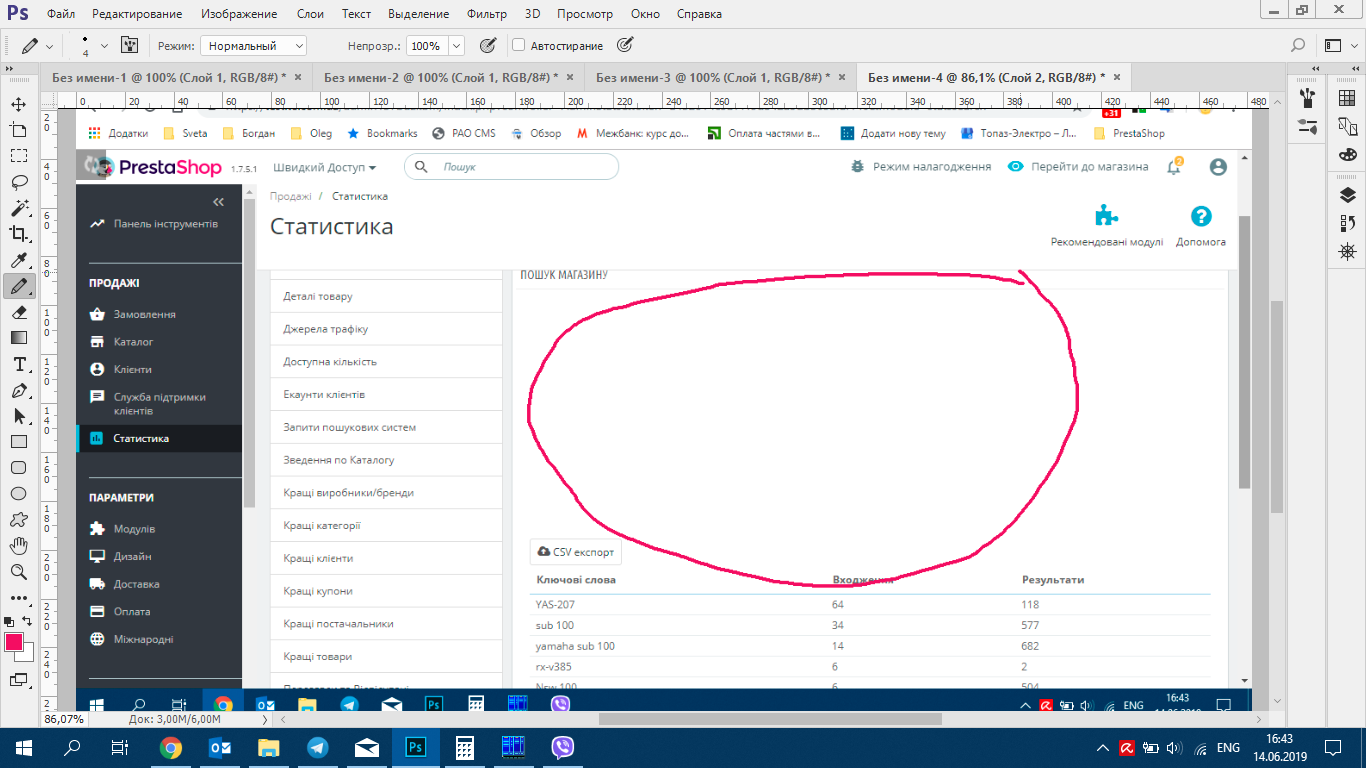Open the Фильтр menu

point(489,14)
